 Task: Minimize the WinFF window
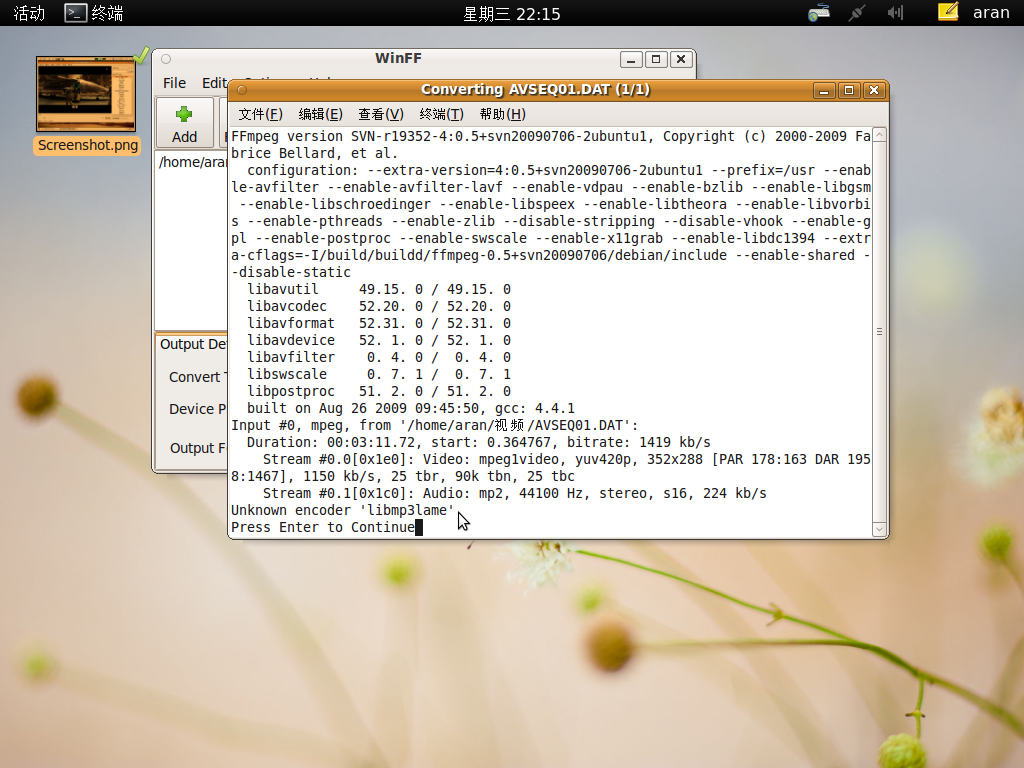click(631, 59)
